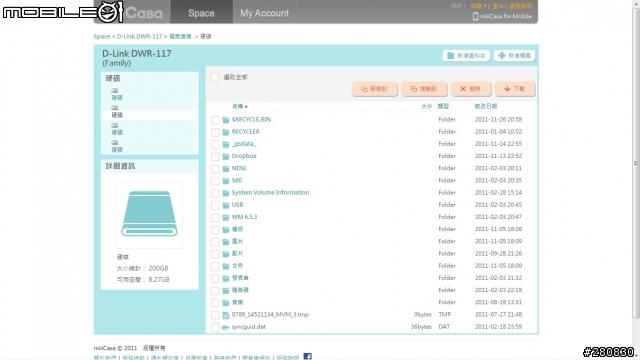Toggle the name column sort arrow

[x=246, y=107]
